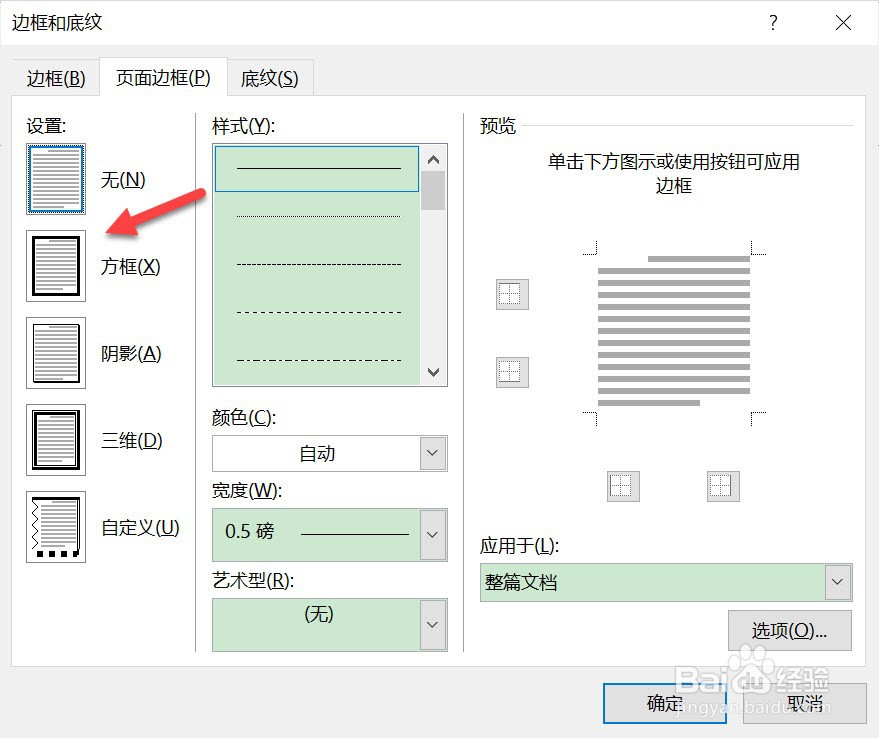
Task: Open the 选项(O)... options button
Action: (789, 630)
